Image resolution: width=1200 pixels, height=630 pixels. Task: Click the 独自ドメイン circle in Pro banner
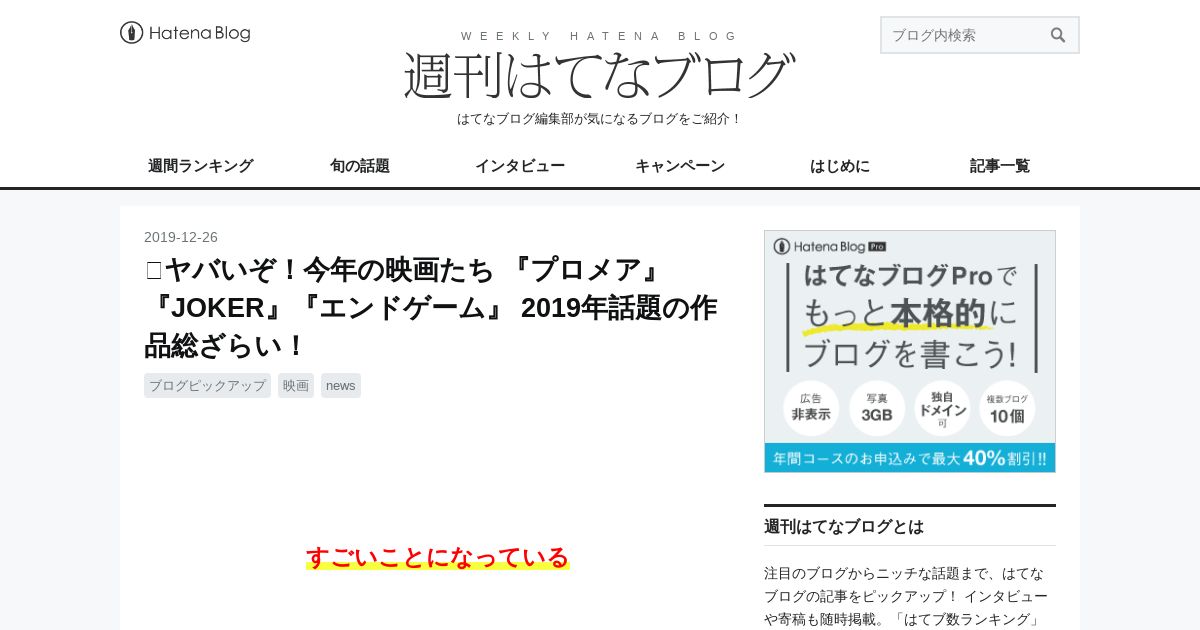(943, 408)
